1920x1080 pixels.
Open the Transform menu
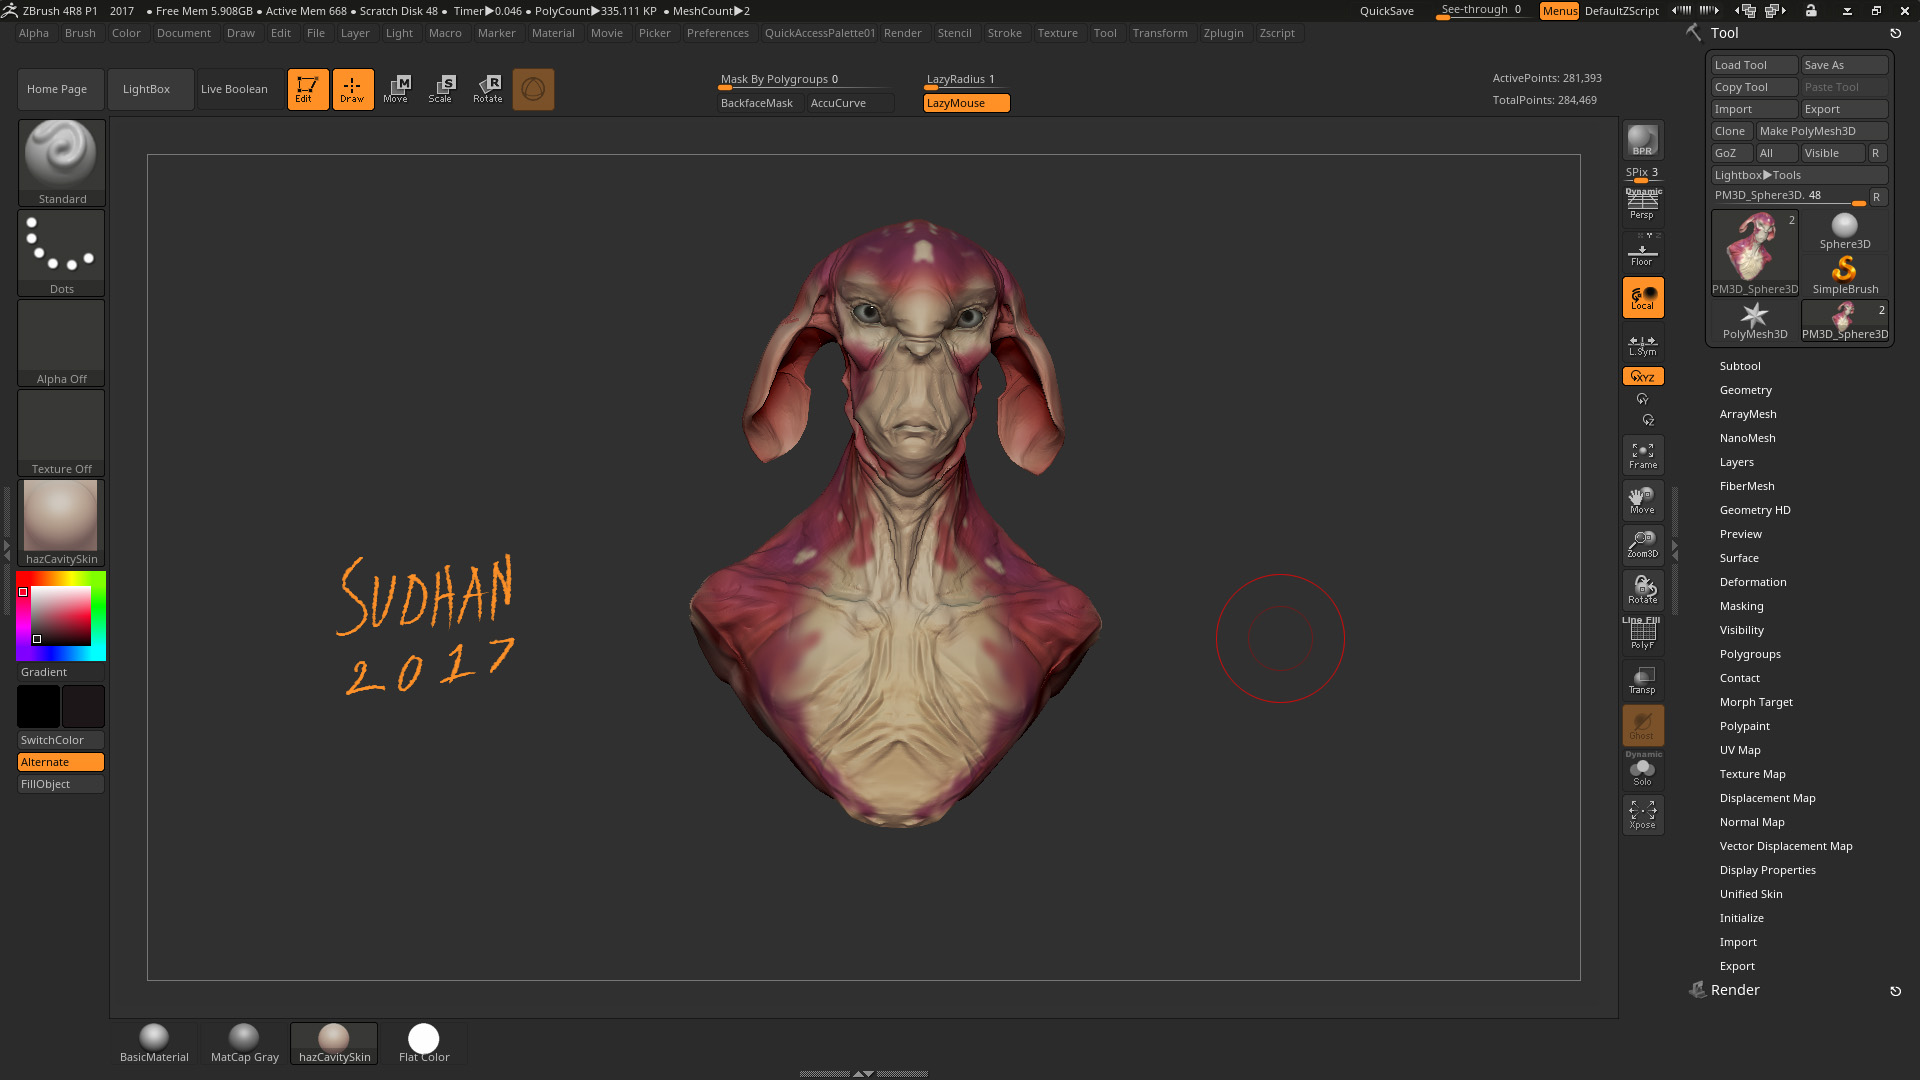1160,33
